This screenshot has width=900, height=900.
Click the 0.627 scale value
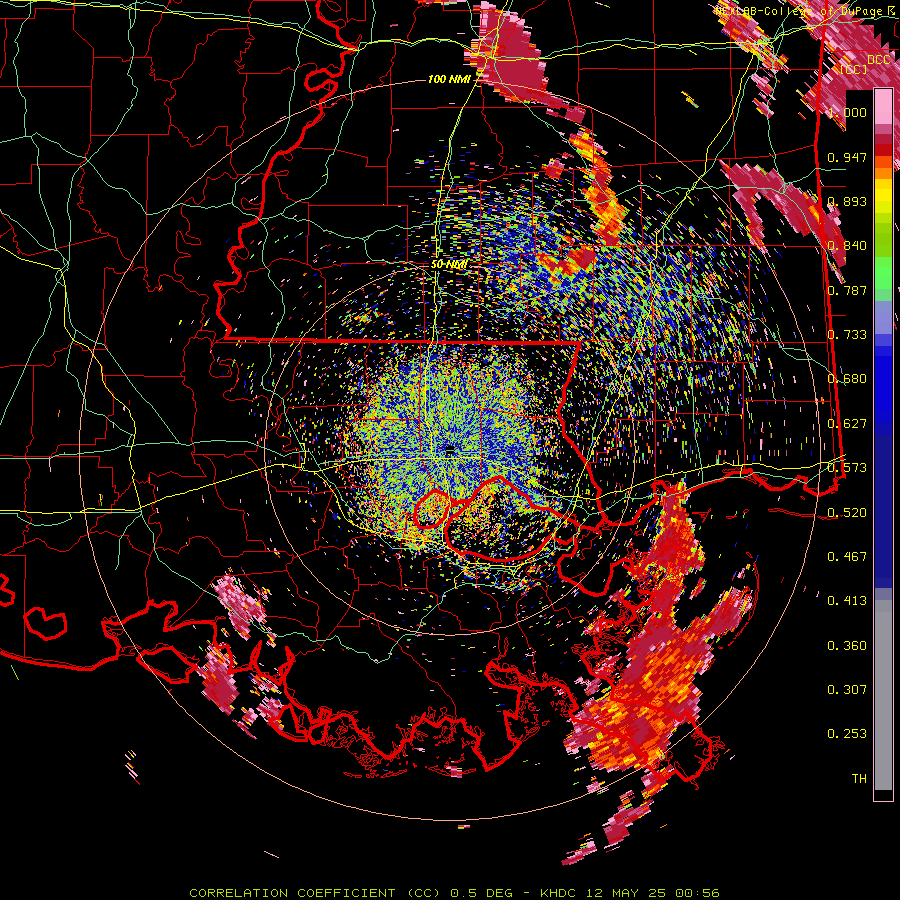coord(847,424)
